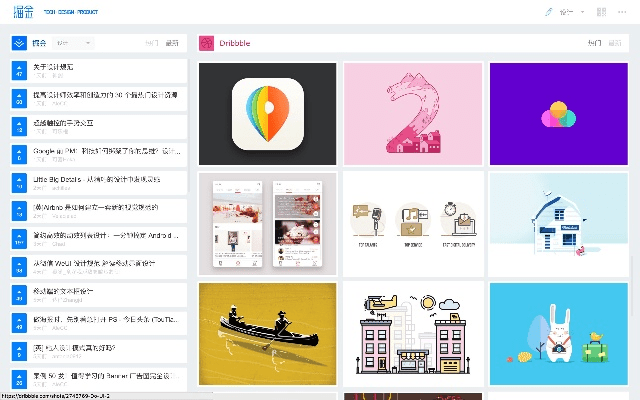Open the grid layout icon in header

[601, 12]
